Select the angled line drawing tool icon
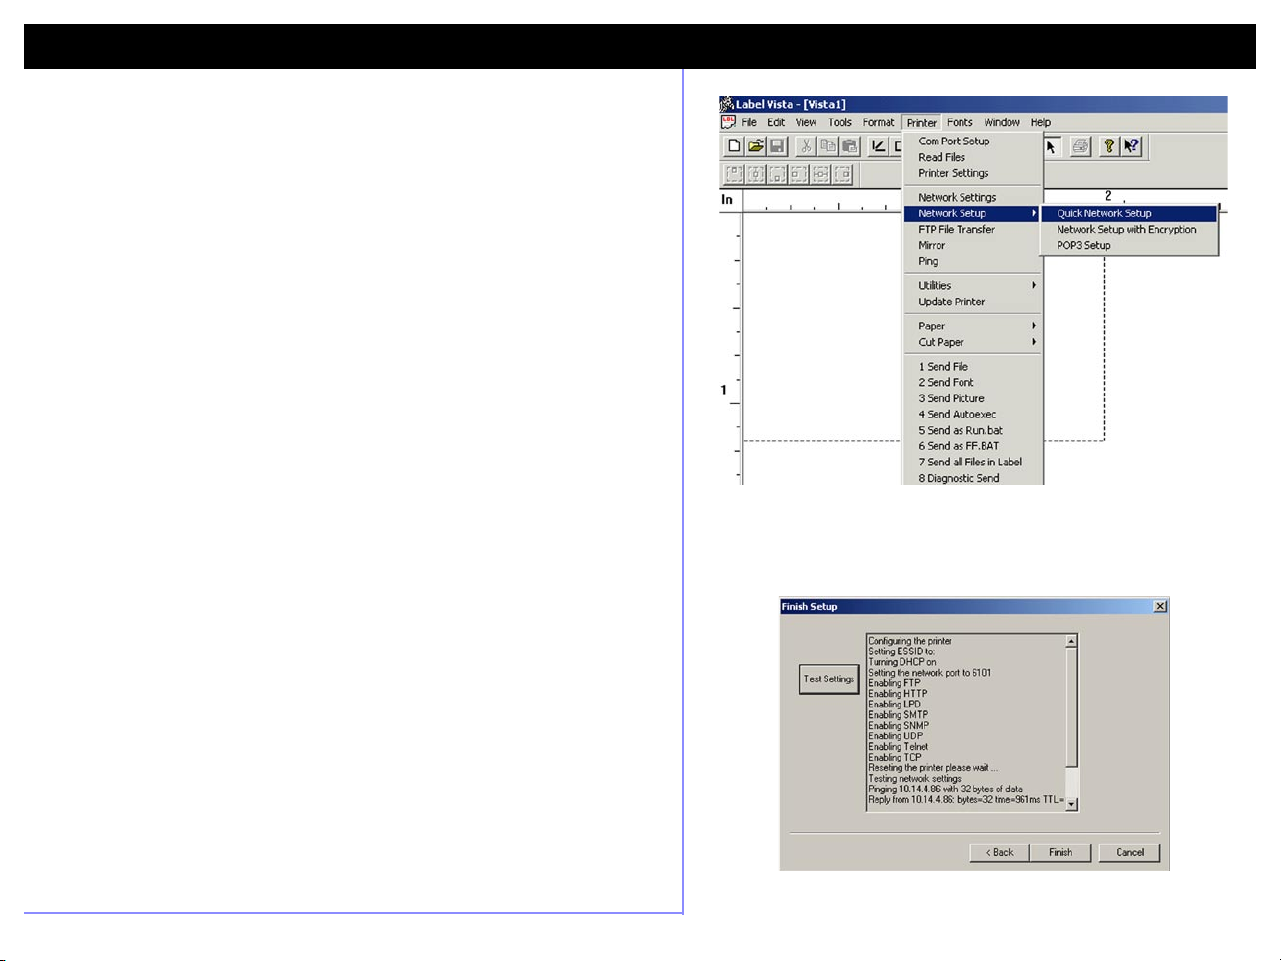The width and height of the screenshot is (1281, 961). coord(878,146)
